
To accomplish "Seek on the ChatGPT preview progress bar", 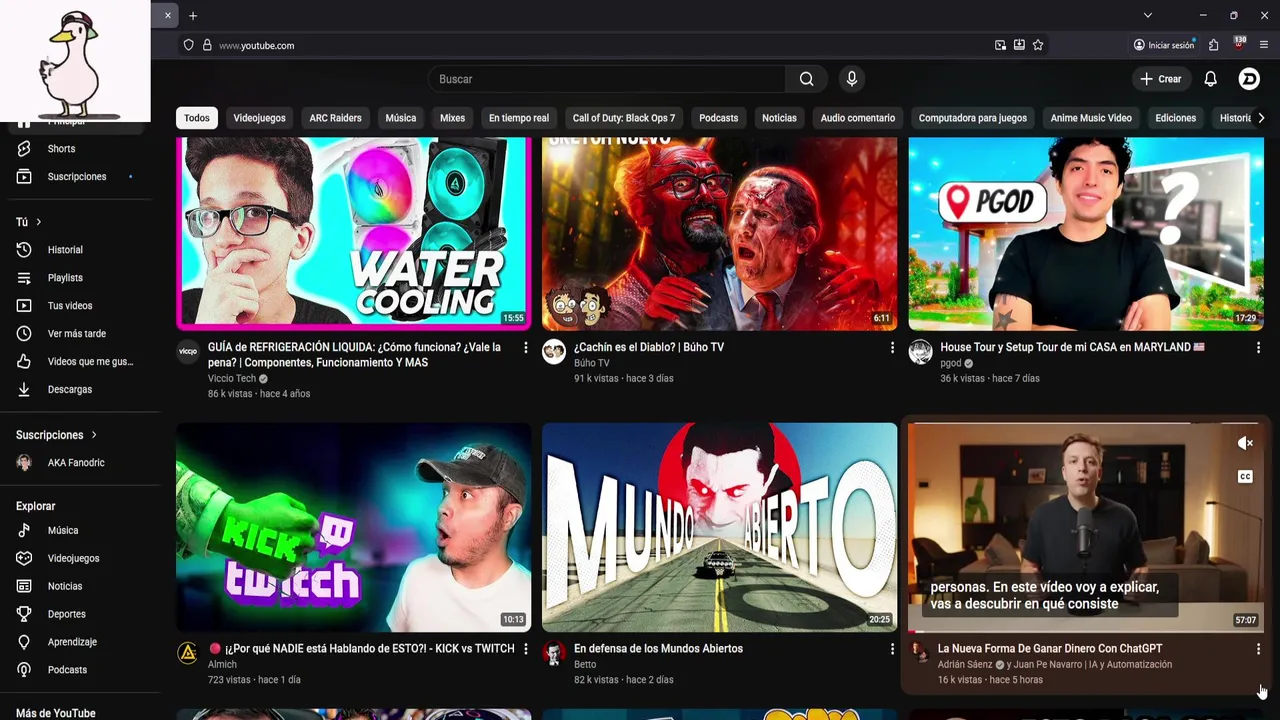I will [1086, 631].
